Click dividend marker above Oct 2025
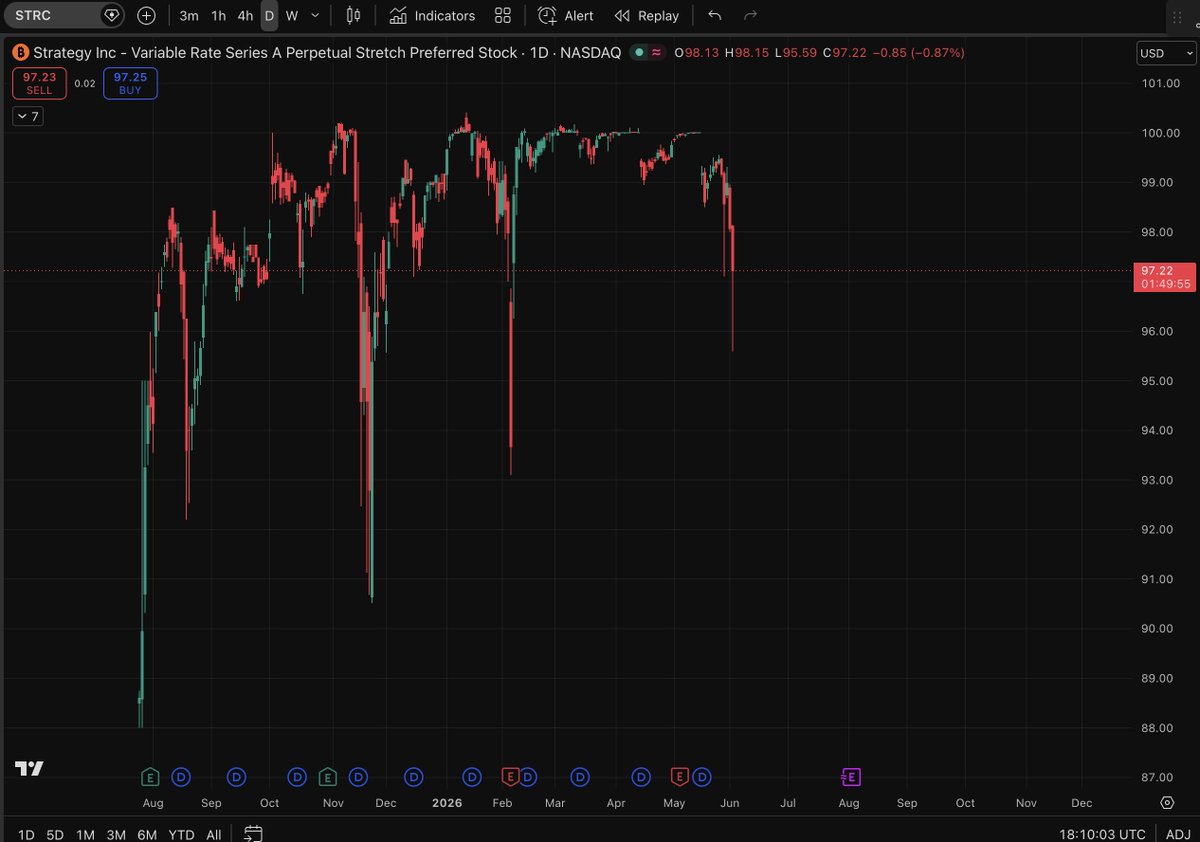1200x842 pixels. (297, 777)
